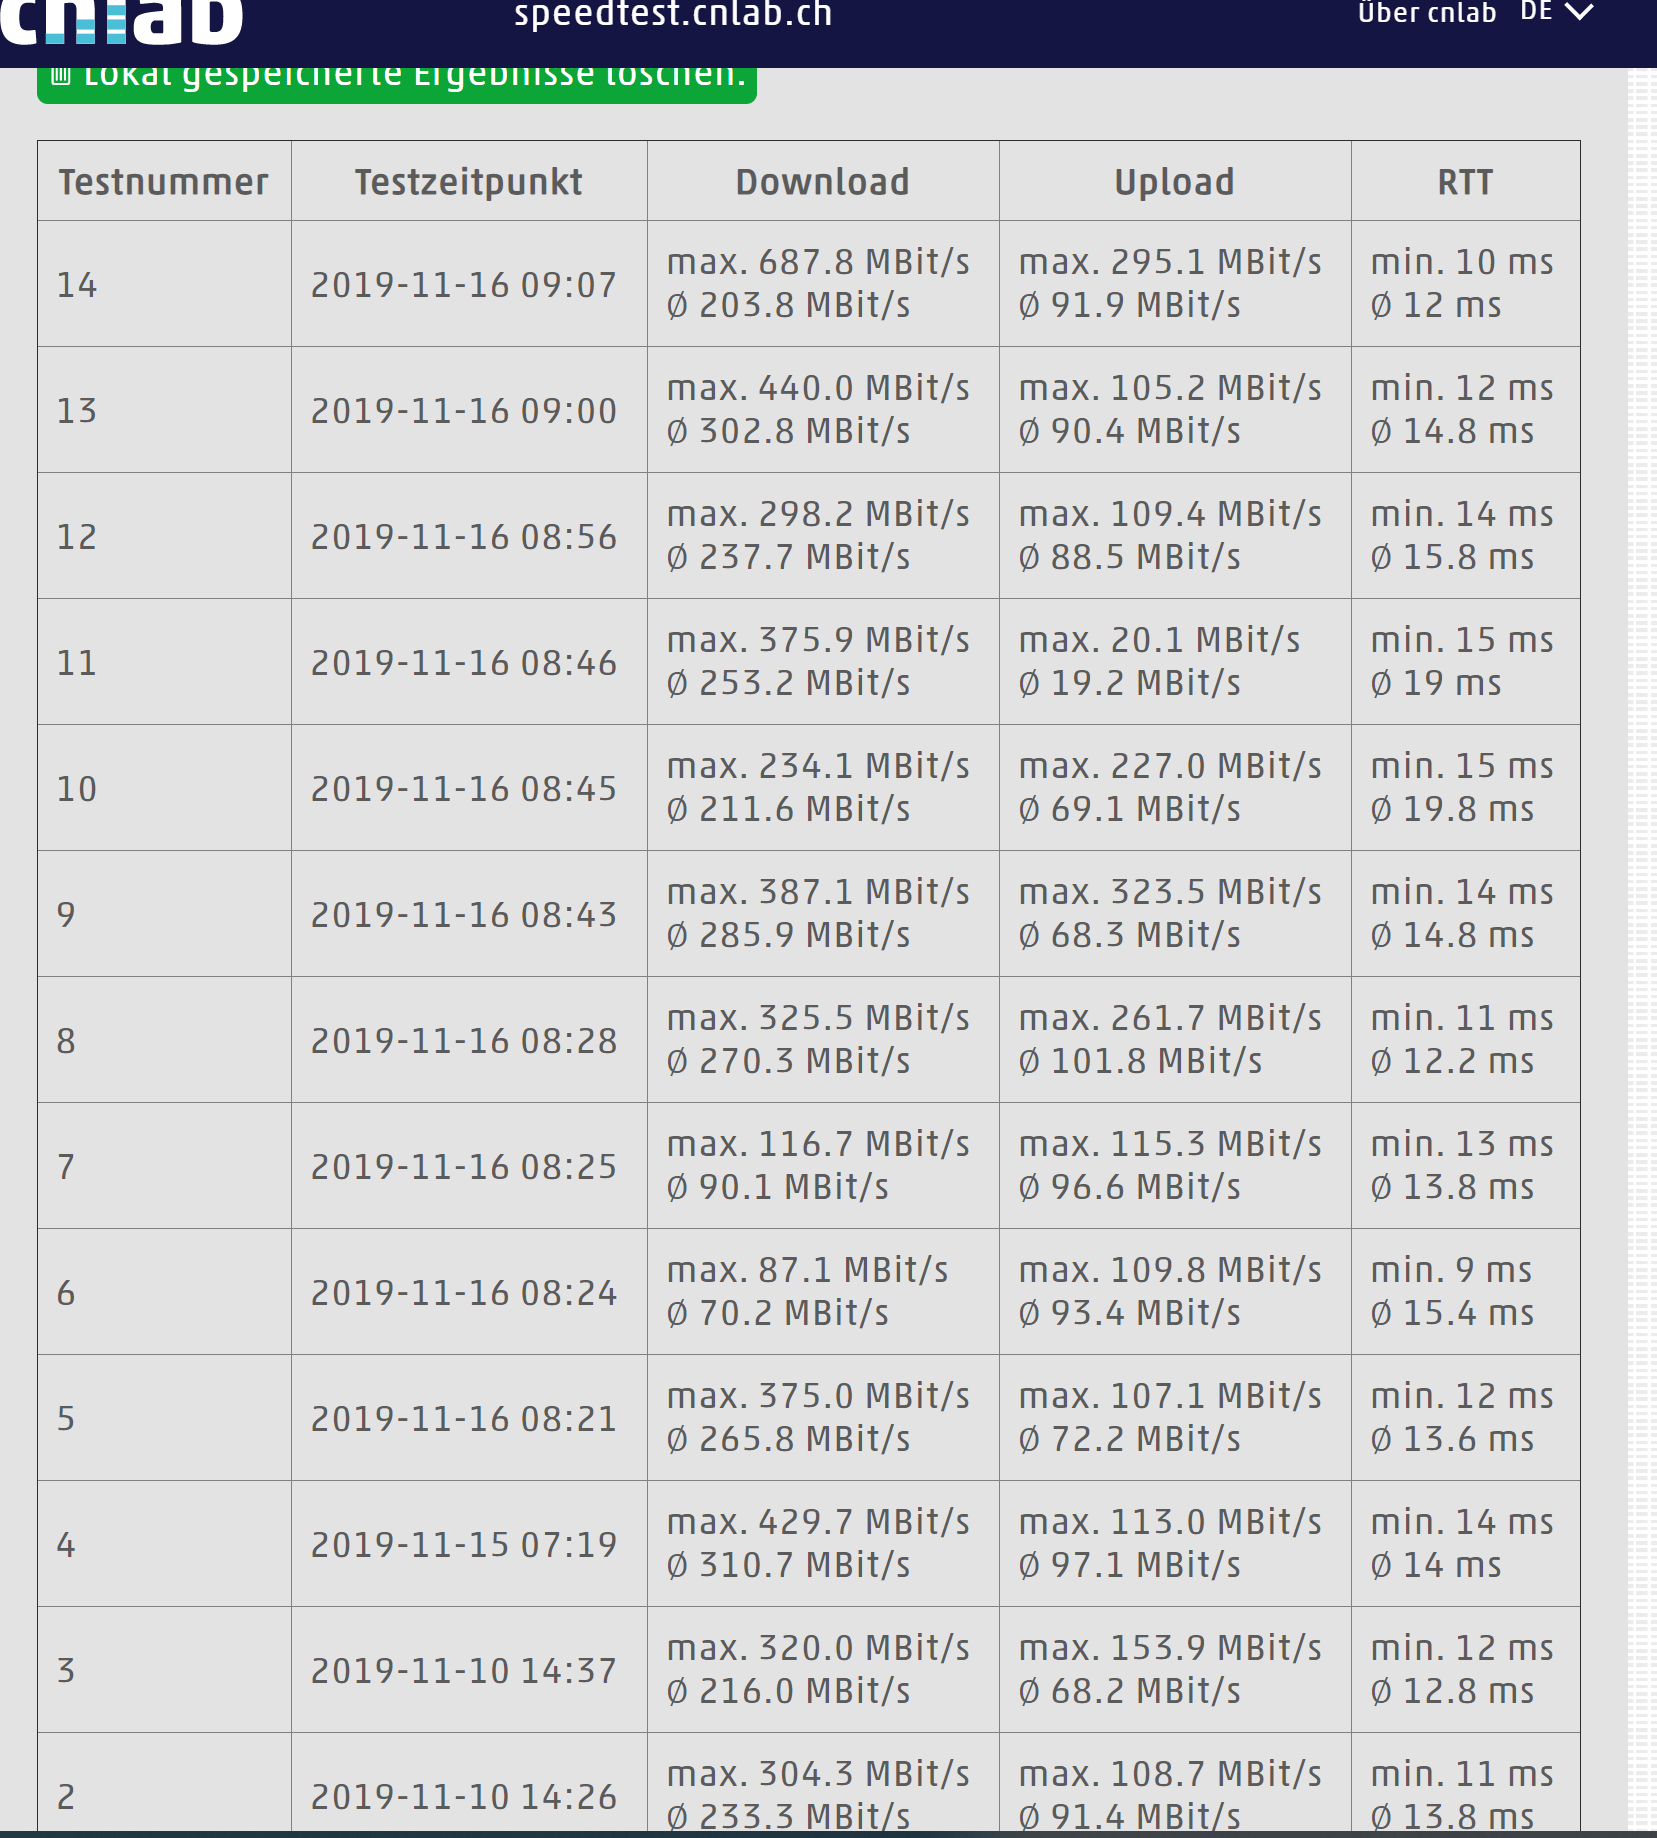Click the Upload column header
This screenshot has width=1657, height=1838.
tap(1174, 182)
